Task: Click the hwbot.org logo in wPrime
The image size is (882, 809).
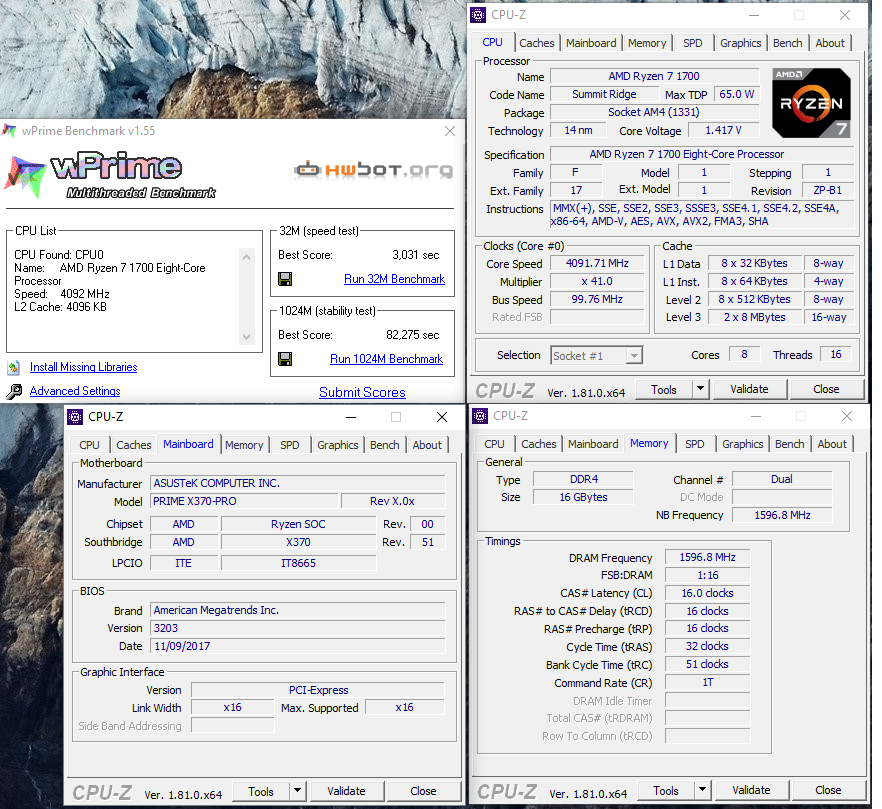Action: click(x=373, y=169)
